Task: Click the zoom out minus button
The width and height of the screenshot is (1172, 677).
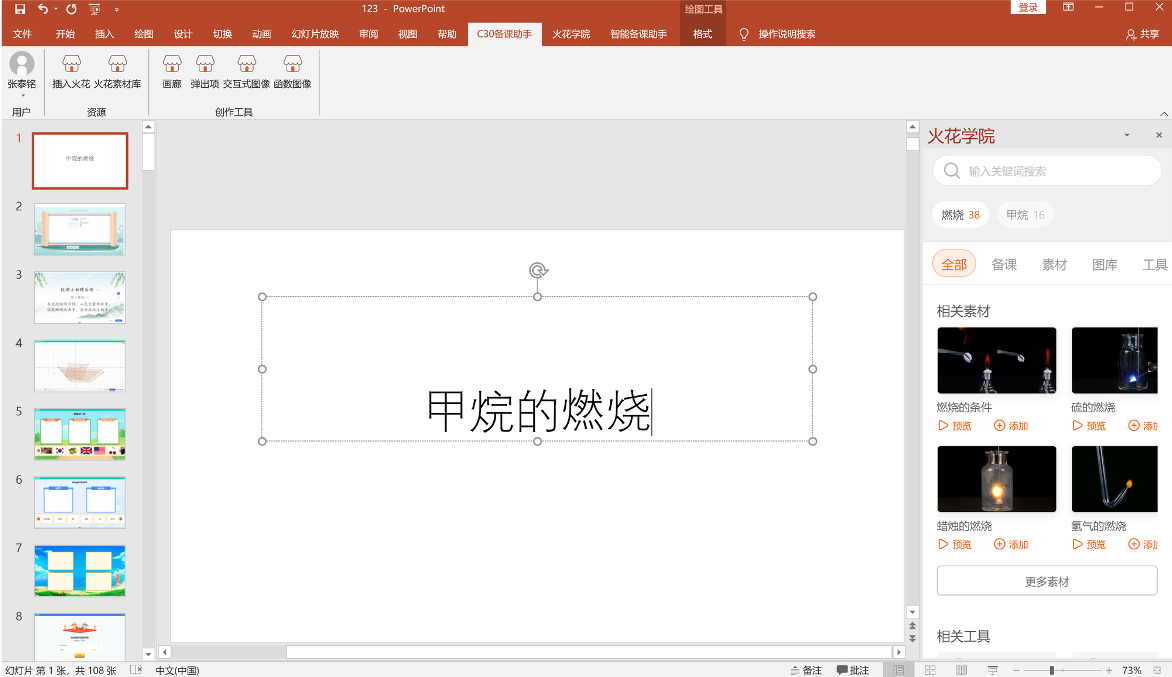Action: pos(1016,670)
